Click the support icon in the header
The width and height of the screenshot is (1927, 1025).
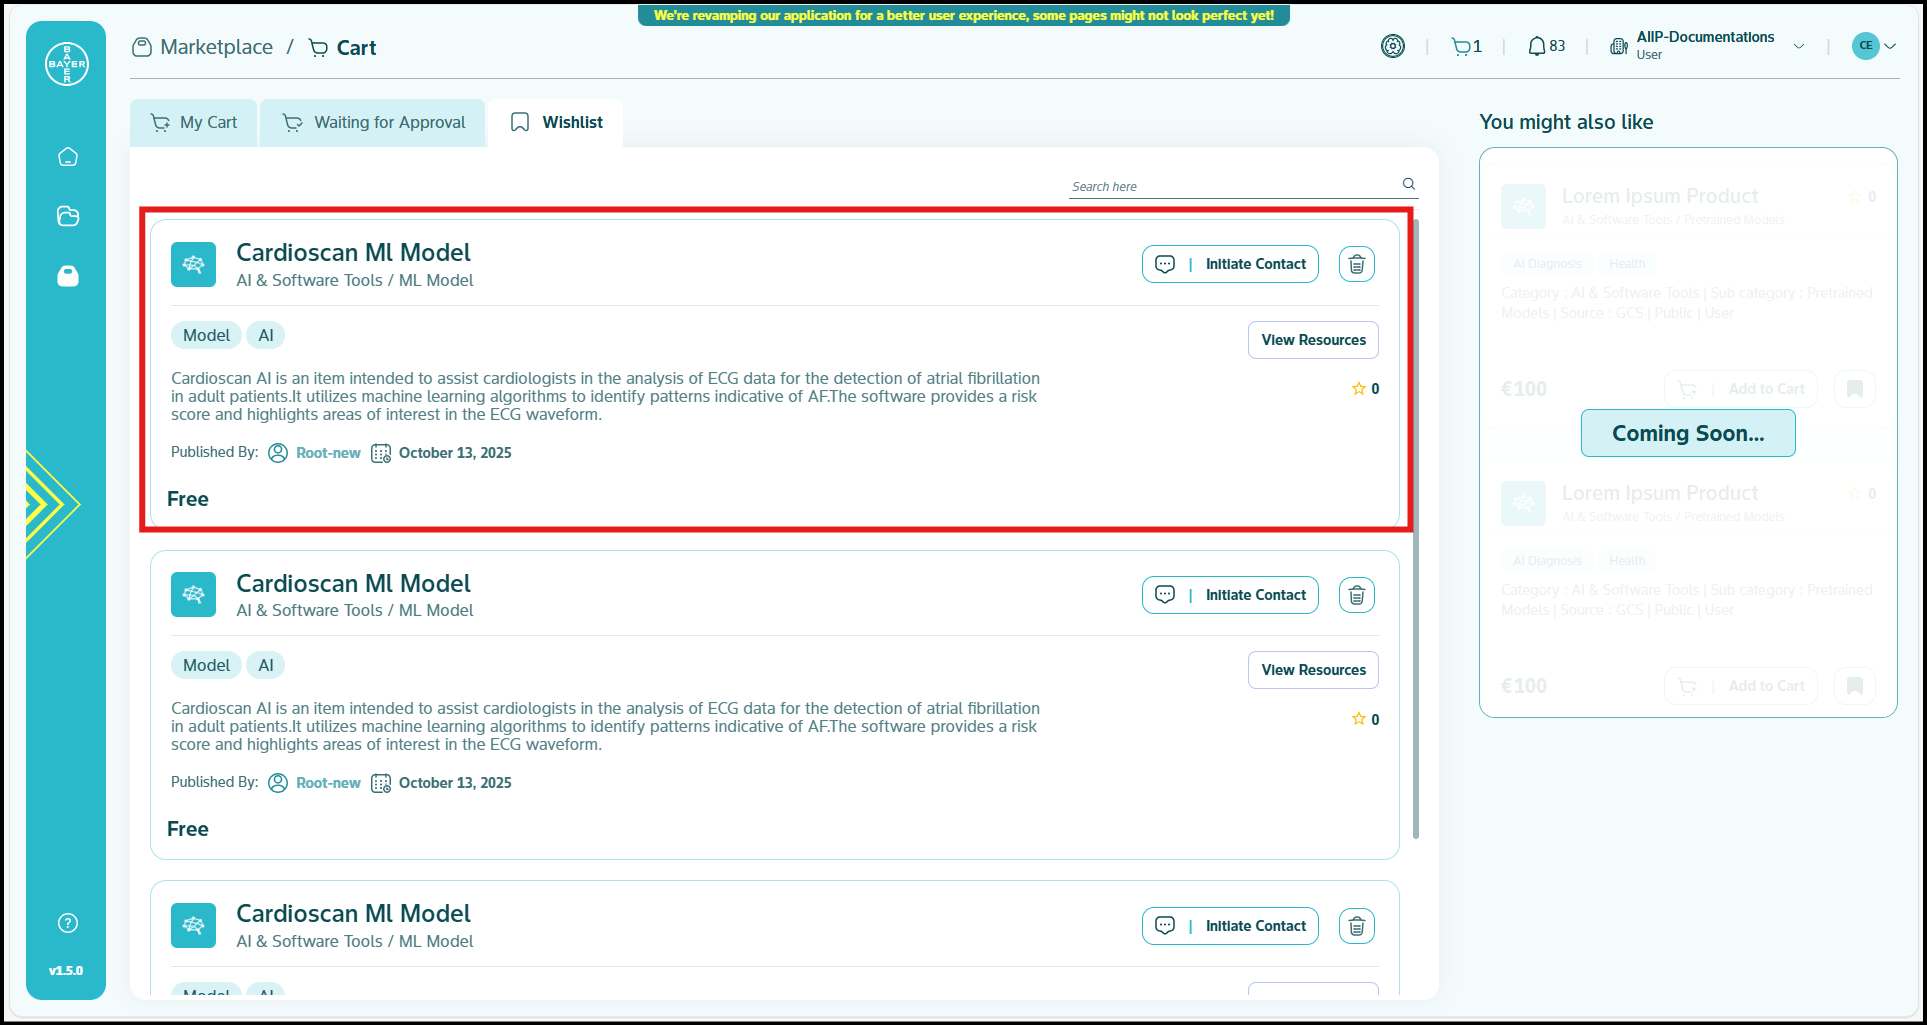[1392, 46]
